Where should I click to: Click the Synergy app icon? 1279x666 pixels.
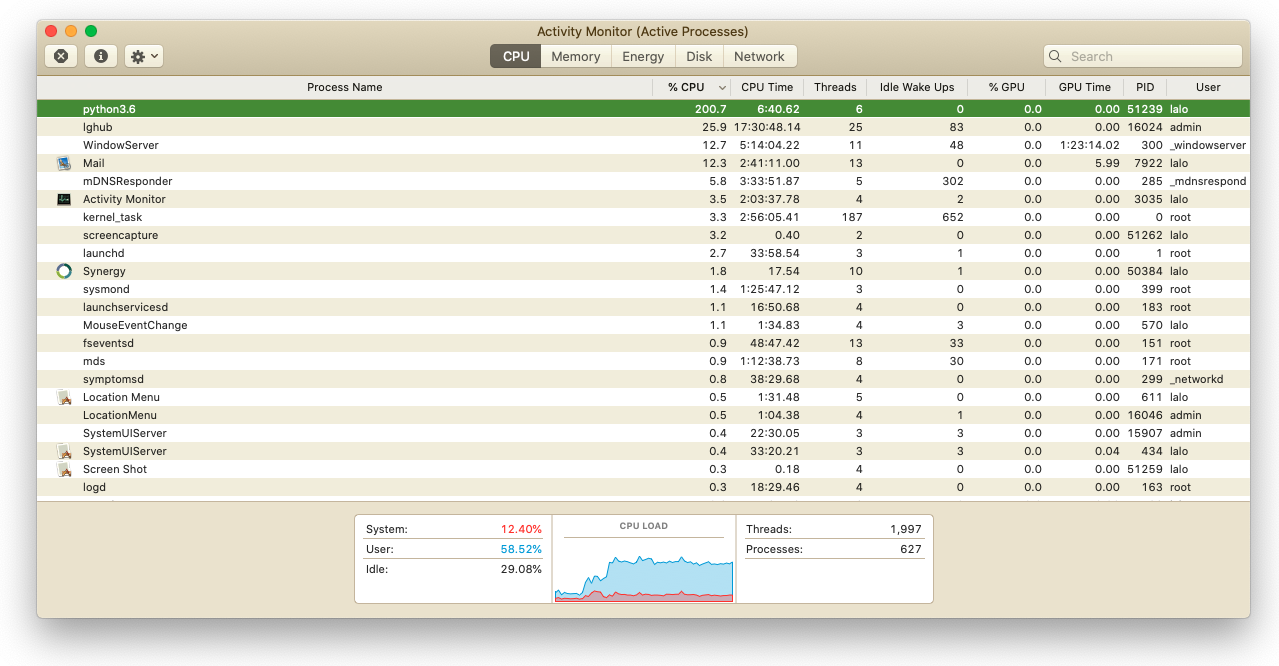click(x=64, y=271)
